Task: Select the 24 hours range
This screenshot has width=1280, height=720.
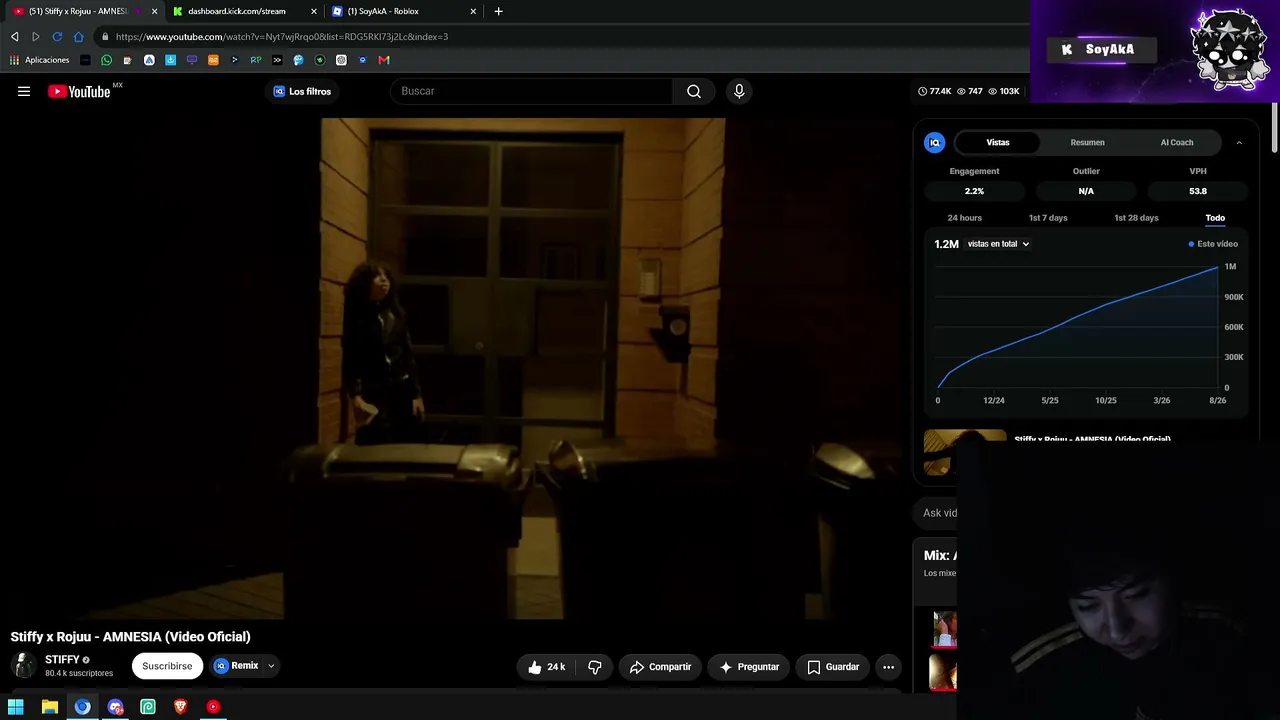Action: tap(965, 218)
